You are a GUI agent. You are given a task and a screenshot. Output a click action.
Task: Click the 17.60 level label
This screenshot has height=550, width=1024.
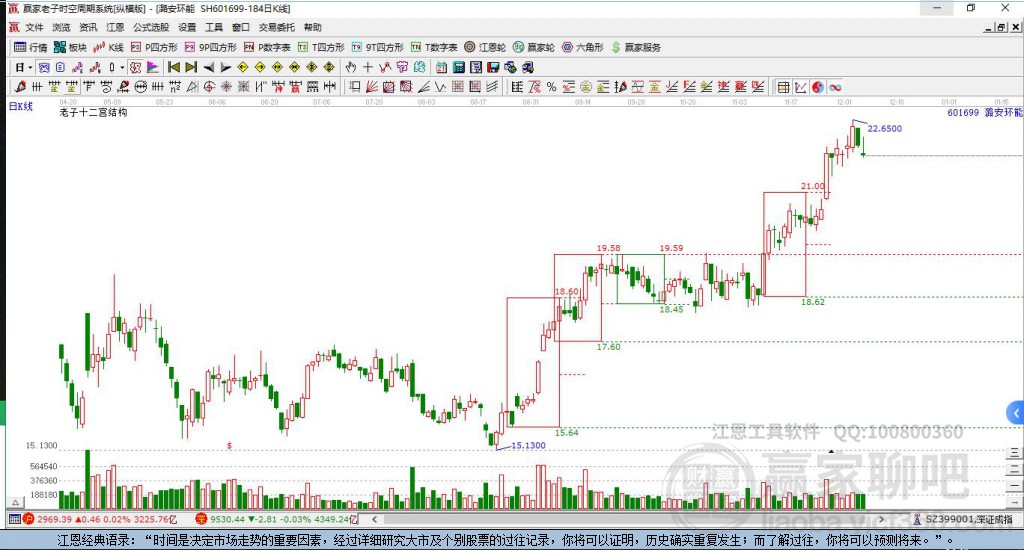pos(608,347)
